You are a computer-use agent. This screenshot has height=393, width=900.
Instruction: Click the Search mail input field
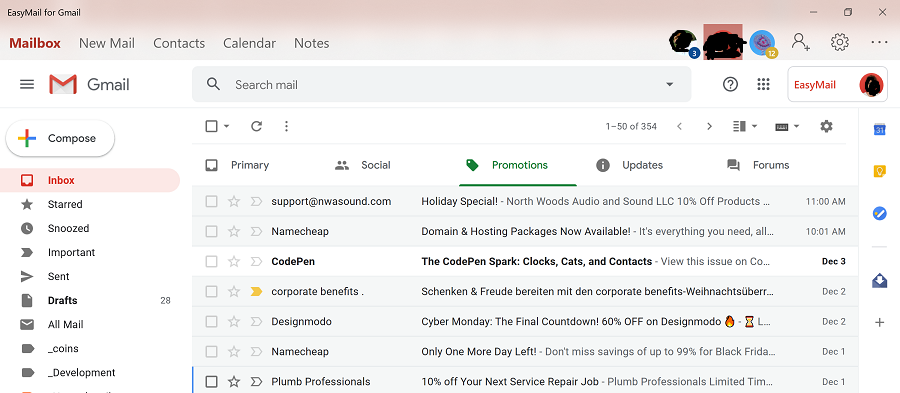442,84
